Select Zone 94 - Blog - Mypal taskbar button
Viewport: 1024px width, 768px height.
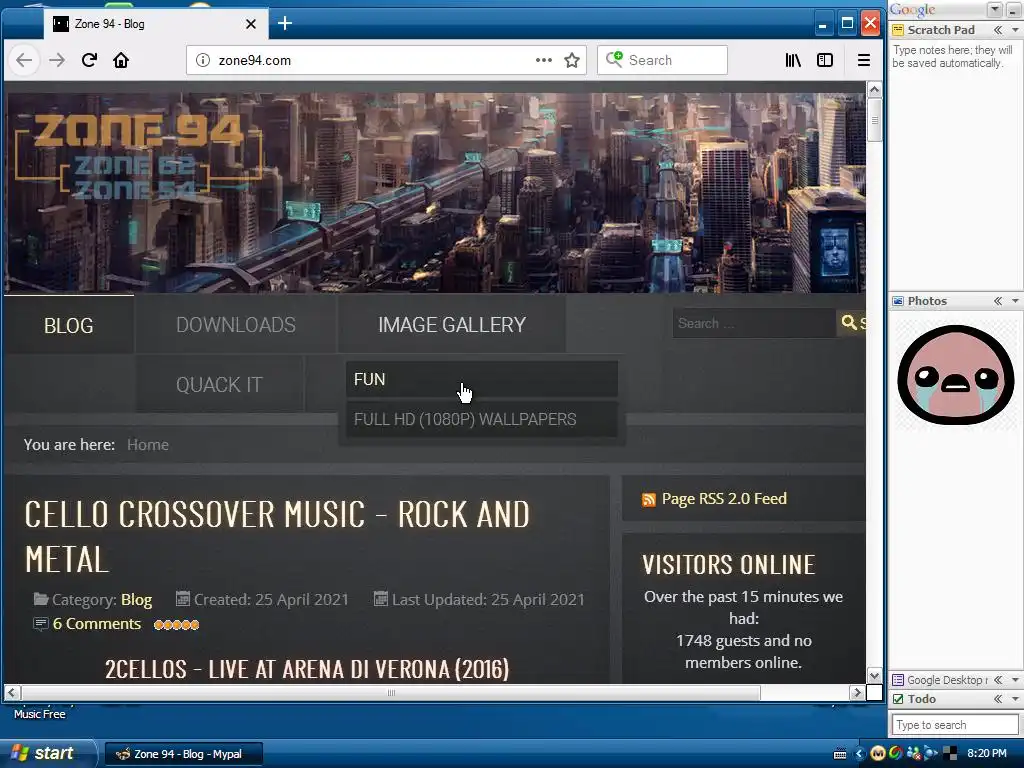click(184, 754)
